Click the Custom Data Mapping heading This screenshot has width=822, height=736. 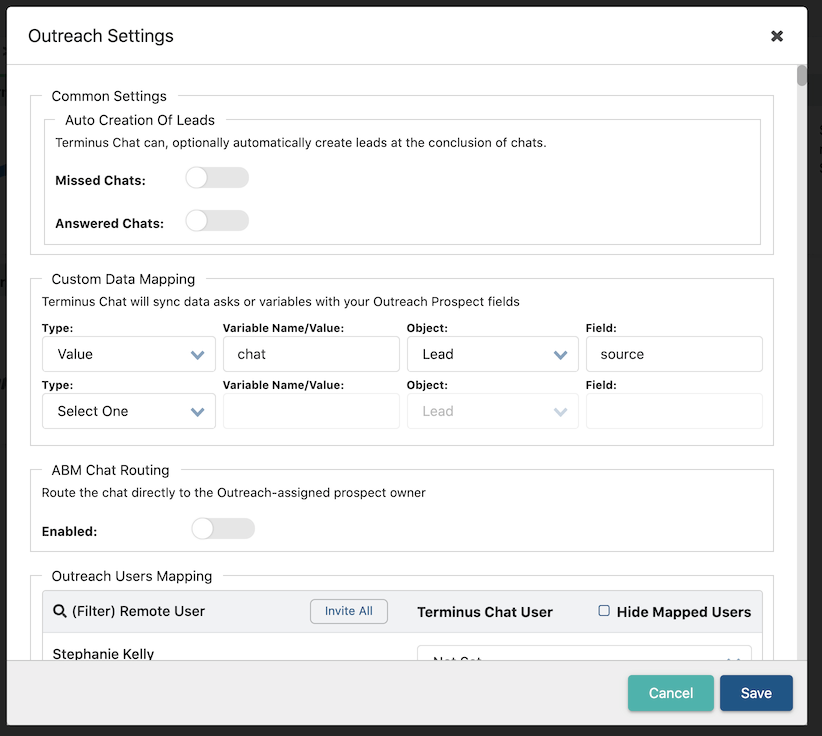click(123, 279)
